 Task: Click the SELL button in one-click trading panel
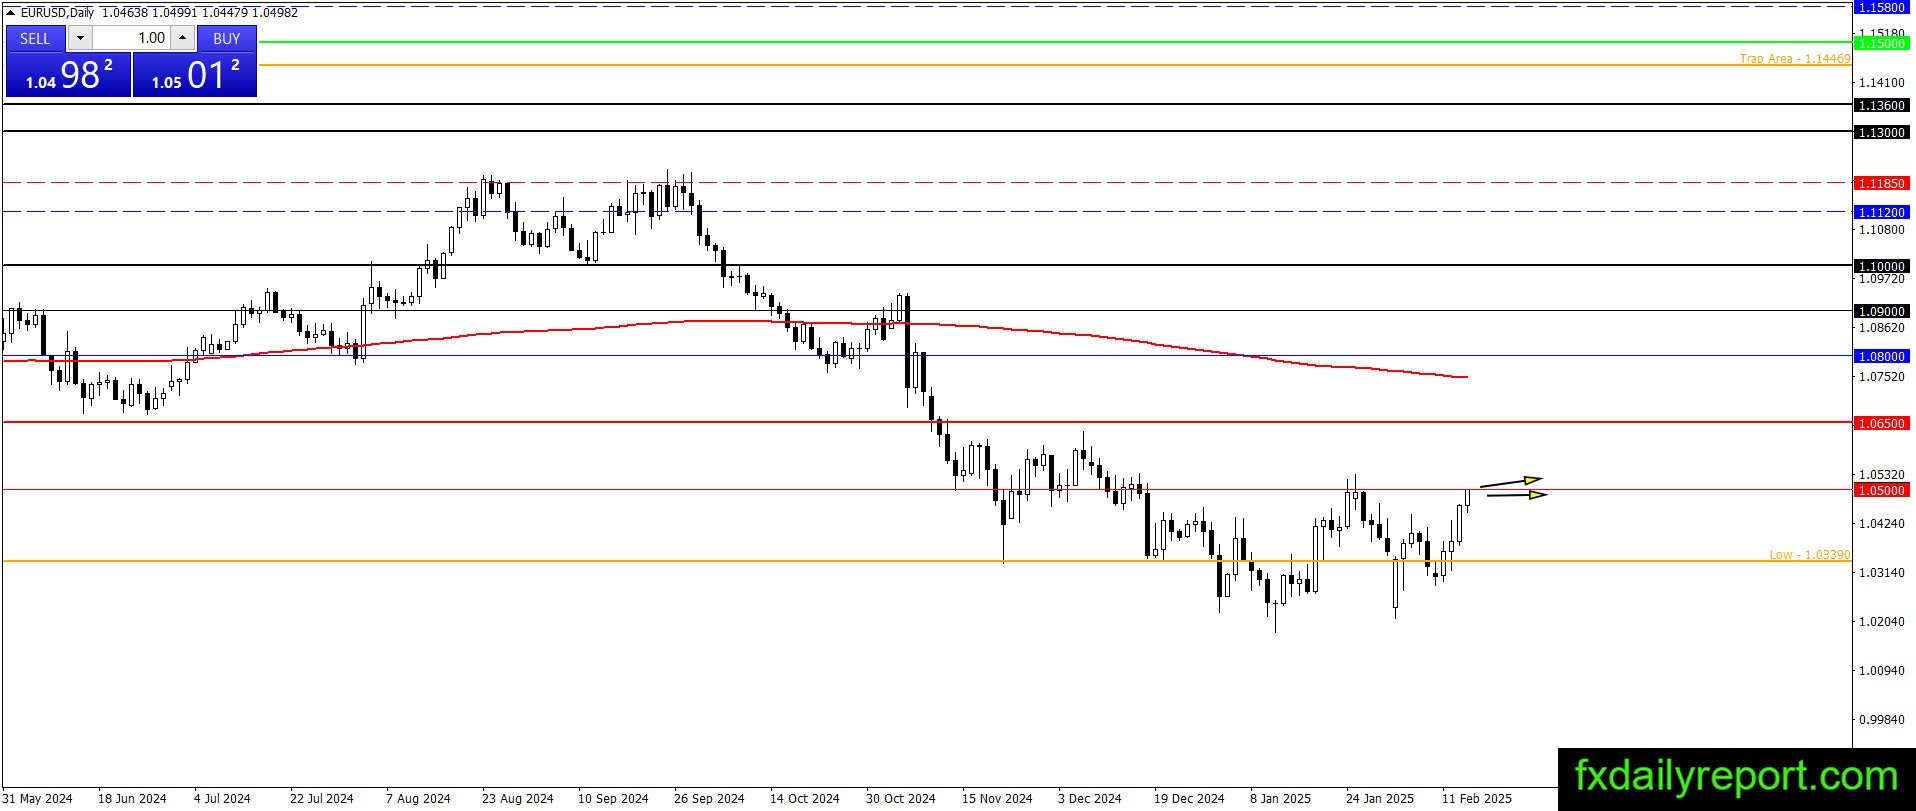35,38
